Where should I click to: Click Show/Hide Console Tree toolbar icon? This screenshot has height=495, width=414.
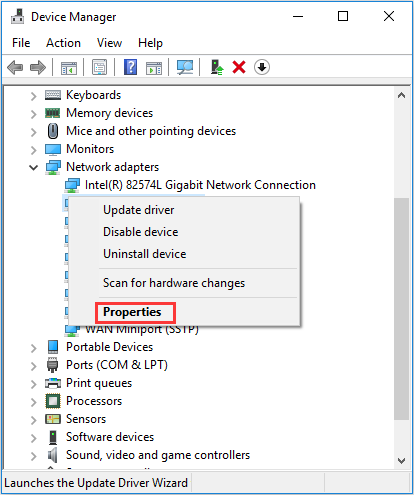[69, 68]
